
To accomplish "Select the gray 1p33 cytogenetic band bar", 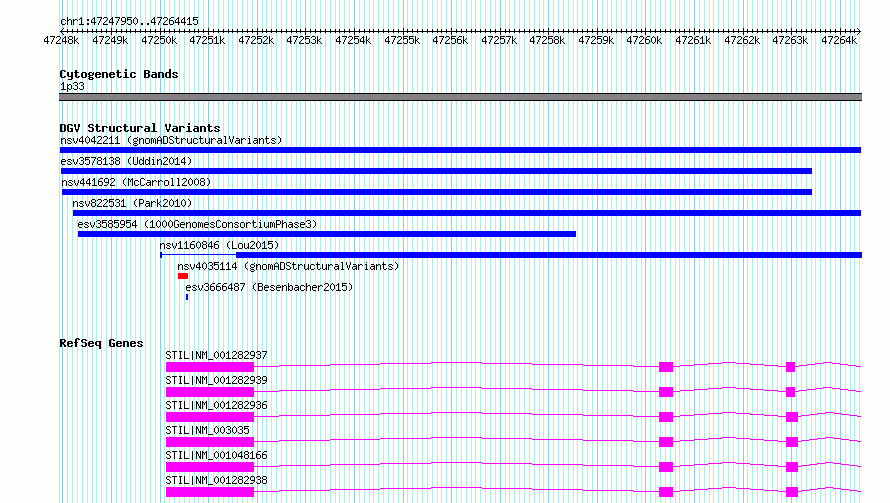I will (460, 97).
